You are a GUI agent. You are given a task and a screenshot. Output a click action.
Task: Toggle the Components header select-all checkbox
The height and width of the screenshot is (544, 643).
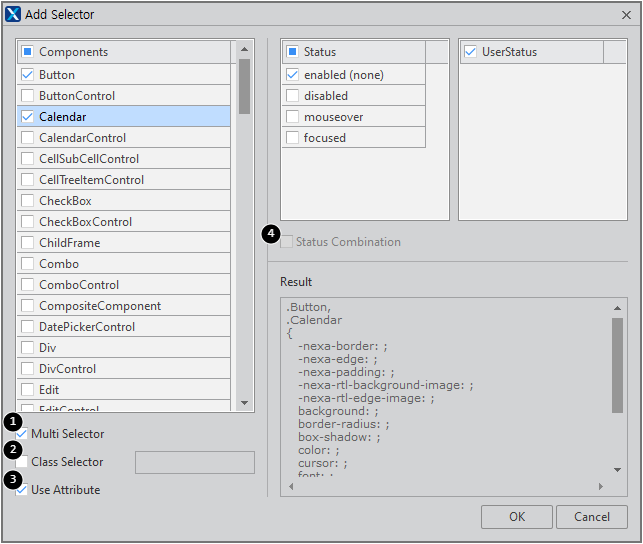point(27,52)
